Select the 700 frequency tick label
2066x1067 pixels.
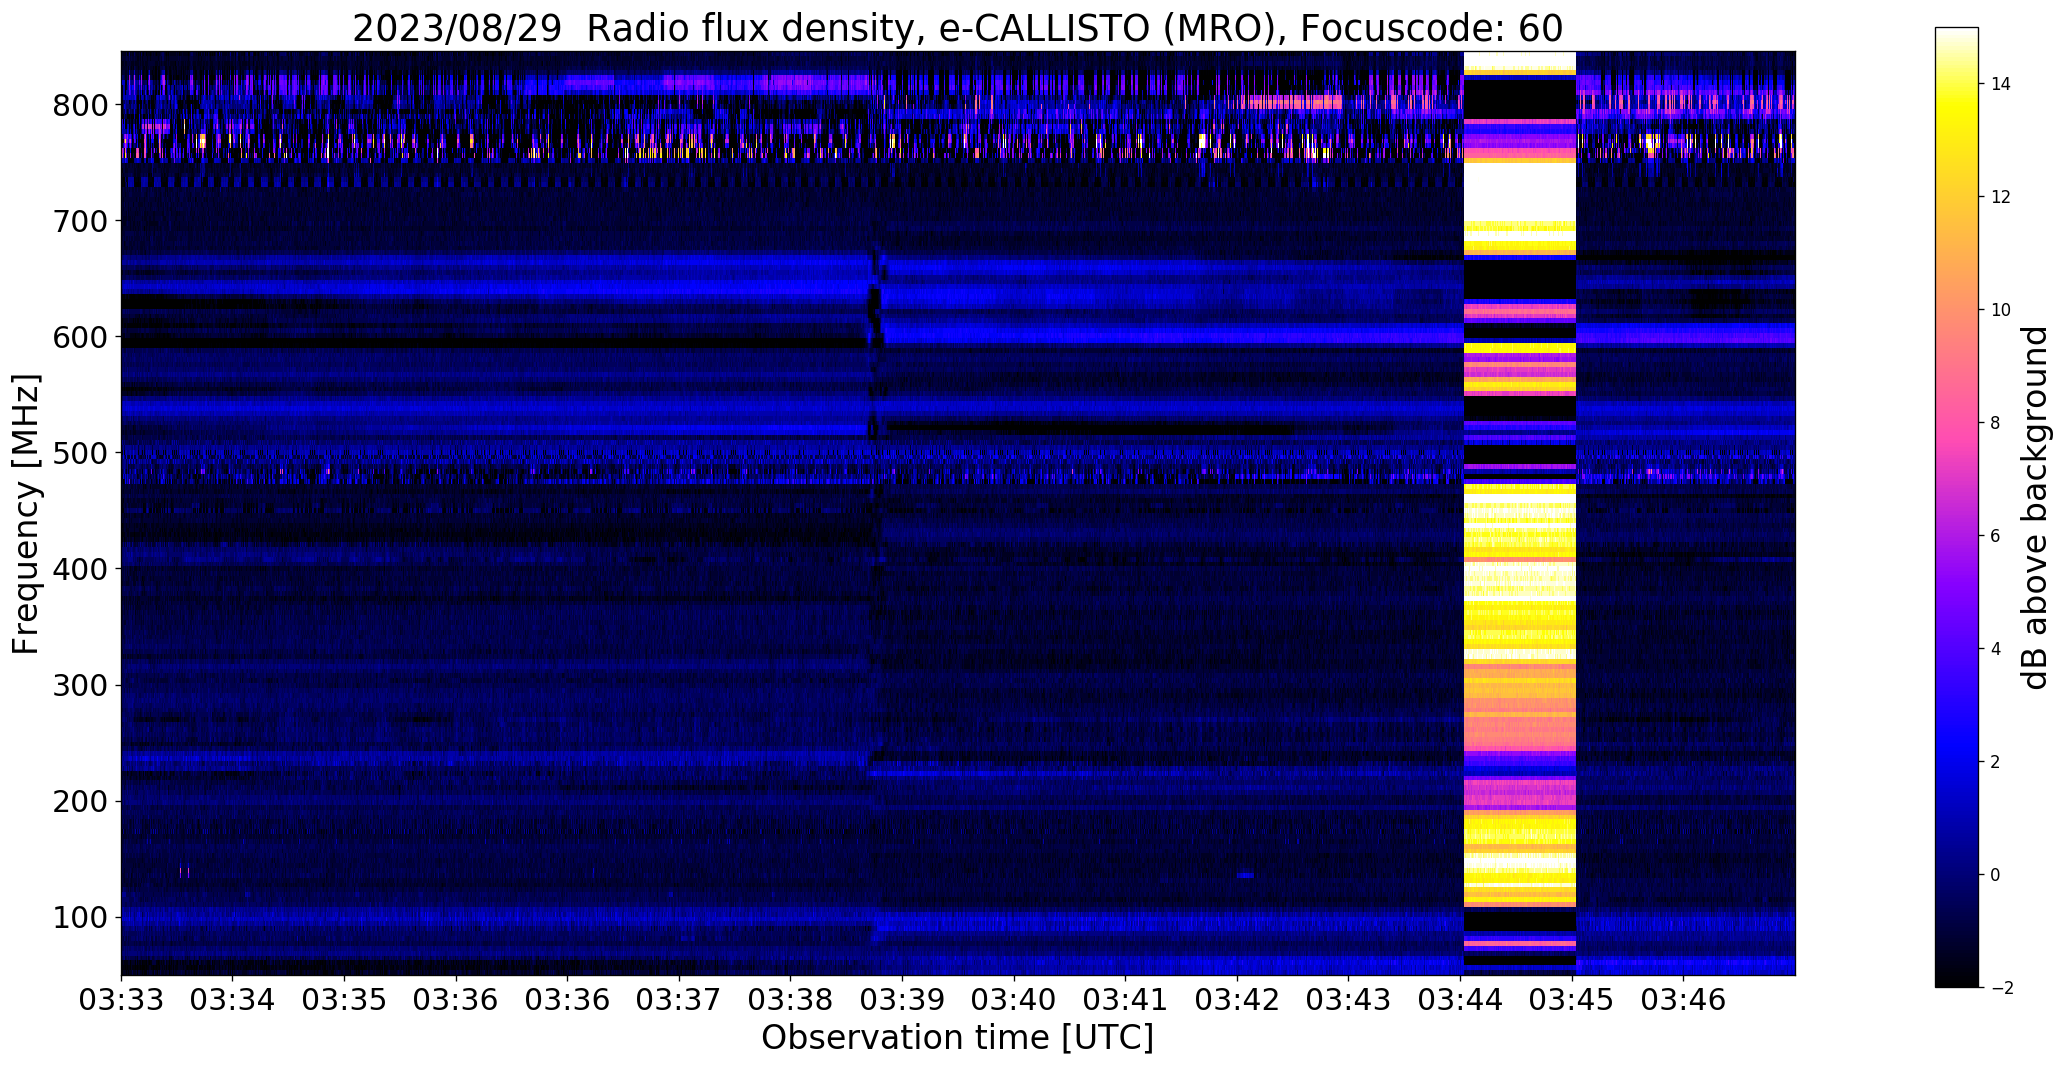(79, 221)
